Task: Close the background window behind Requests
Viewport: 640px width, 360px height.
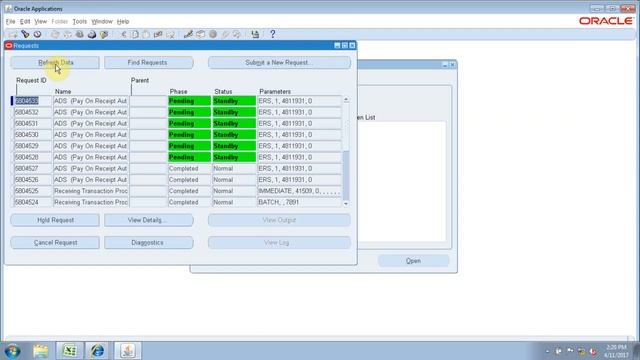Action: click(x=453, y=64)
